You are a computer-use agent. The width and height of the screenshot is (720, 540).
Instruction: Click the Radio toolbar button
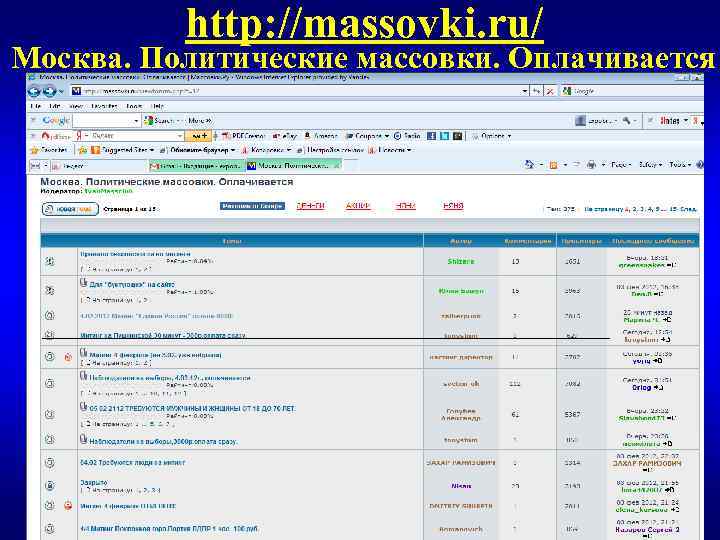click(407, 136)
